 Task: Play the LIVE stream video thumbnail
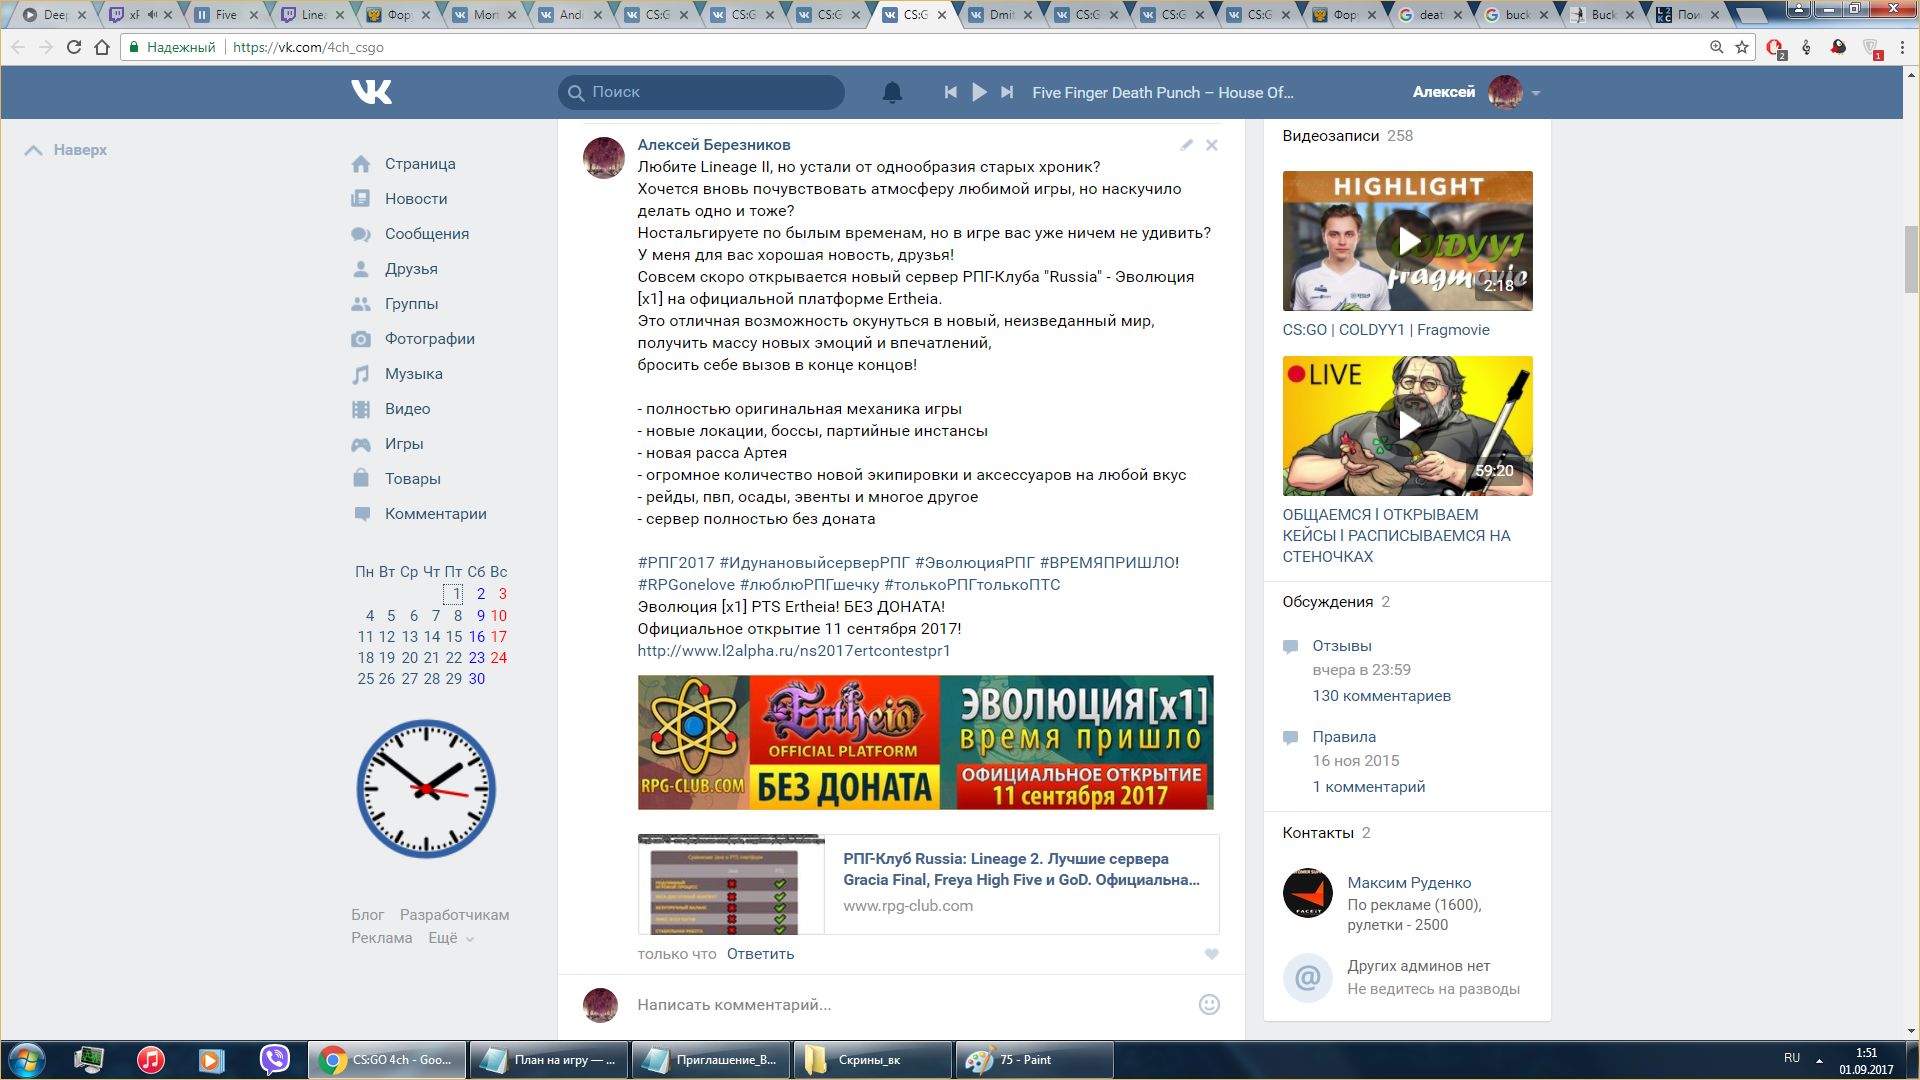click(1407, 426)
